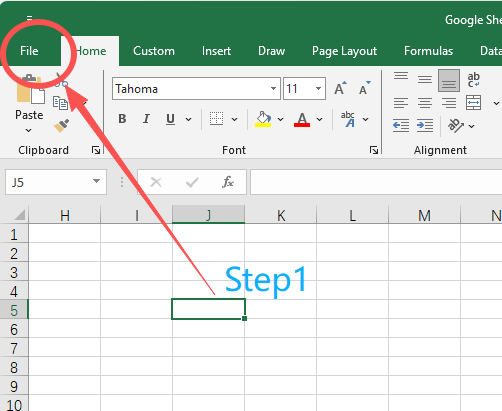This screenshot has height=411, width=502.
Task: Increase indent icon
Action: (425, 126)
